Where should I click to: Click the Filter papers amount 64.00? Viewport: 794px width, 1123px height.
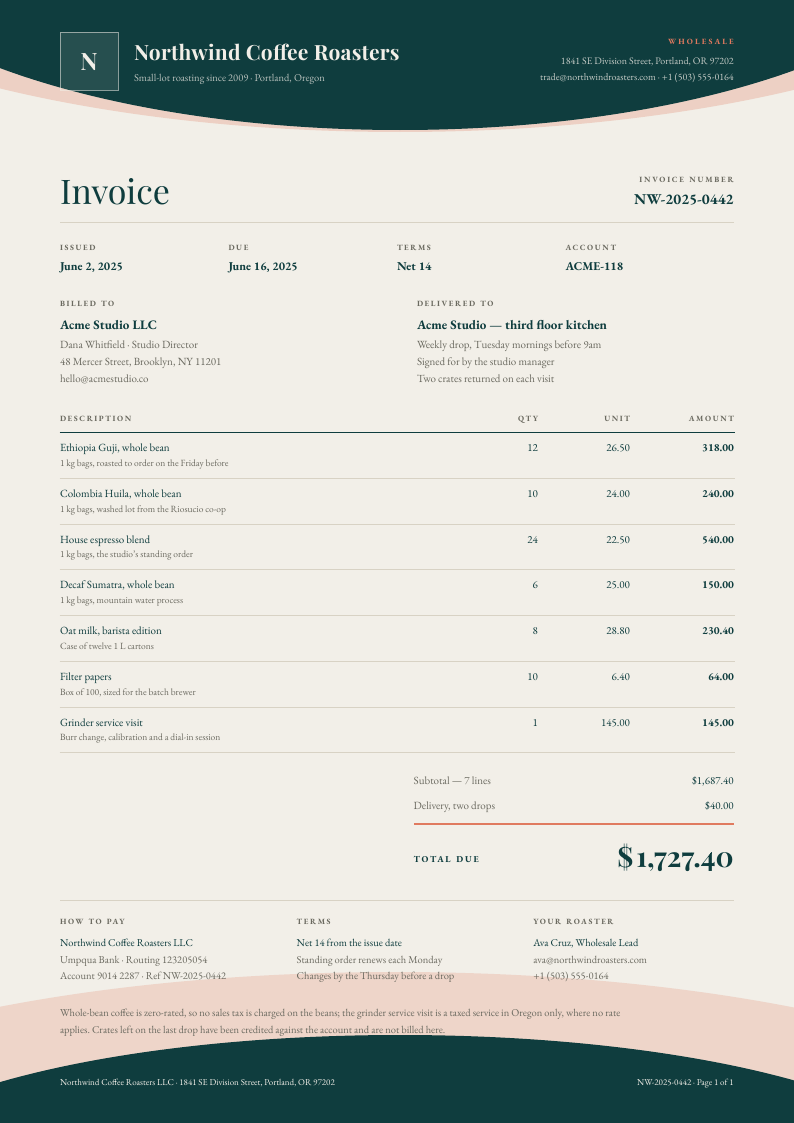click(721, 676)
